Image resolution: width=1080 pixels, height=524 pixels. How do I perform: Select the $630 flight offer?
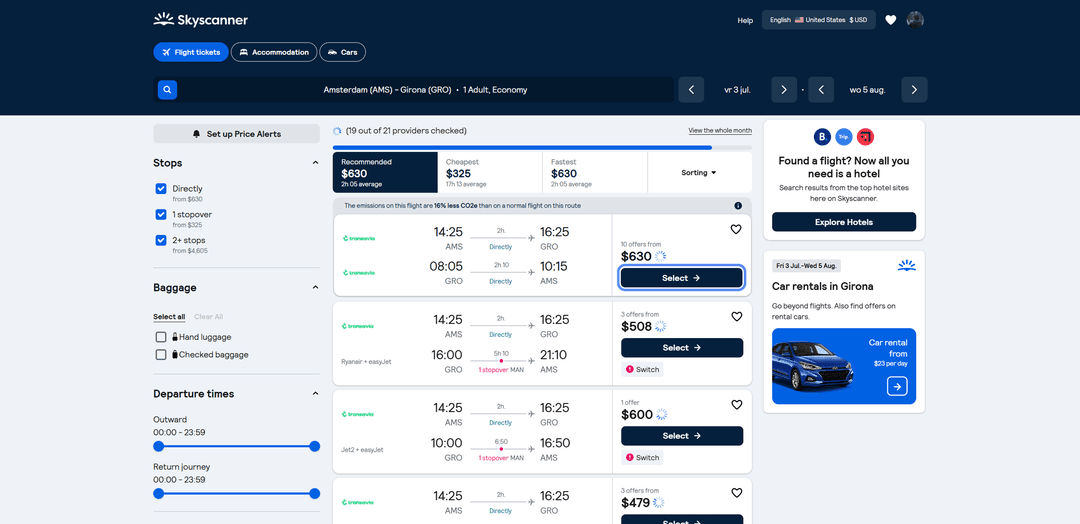coord(682,278)
